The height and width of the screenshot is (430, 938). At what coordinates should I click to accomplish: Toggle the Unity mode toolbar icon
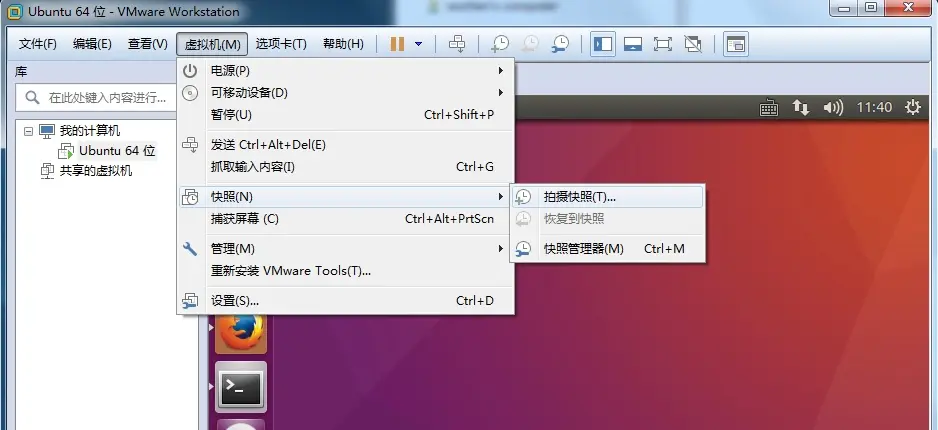point(693,44)
